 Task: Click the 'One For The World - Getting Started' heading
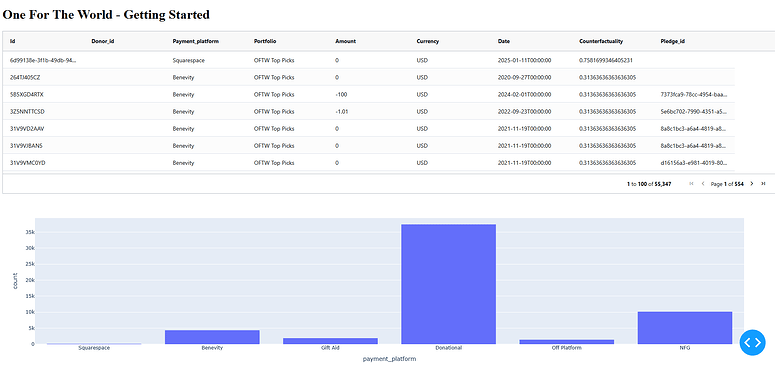coord(106,15)
